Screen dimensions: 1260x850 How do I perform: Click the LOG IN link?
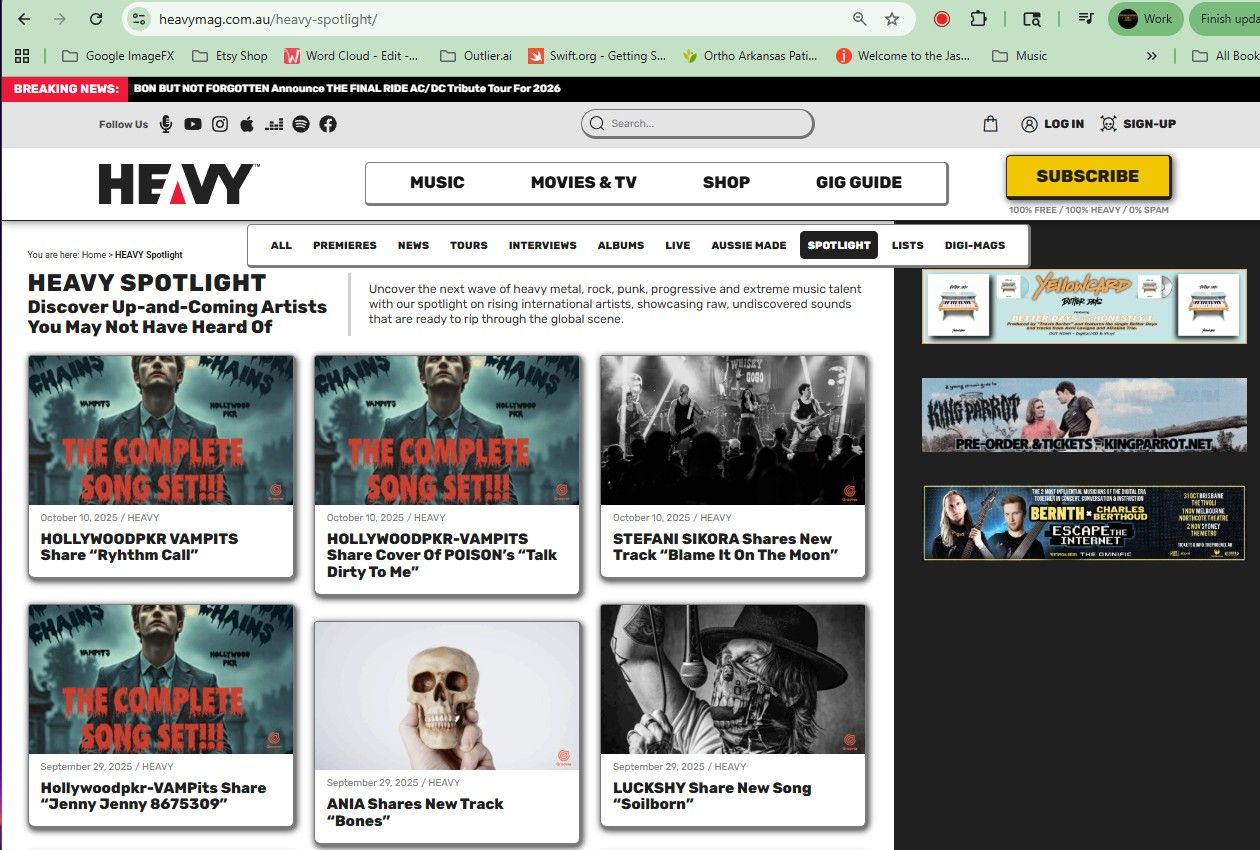pyautogui.click(x=1052, y=124)
